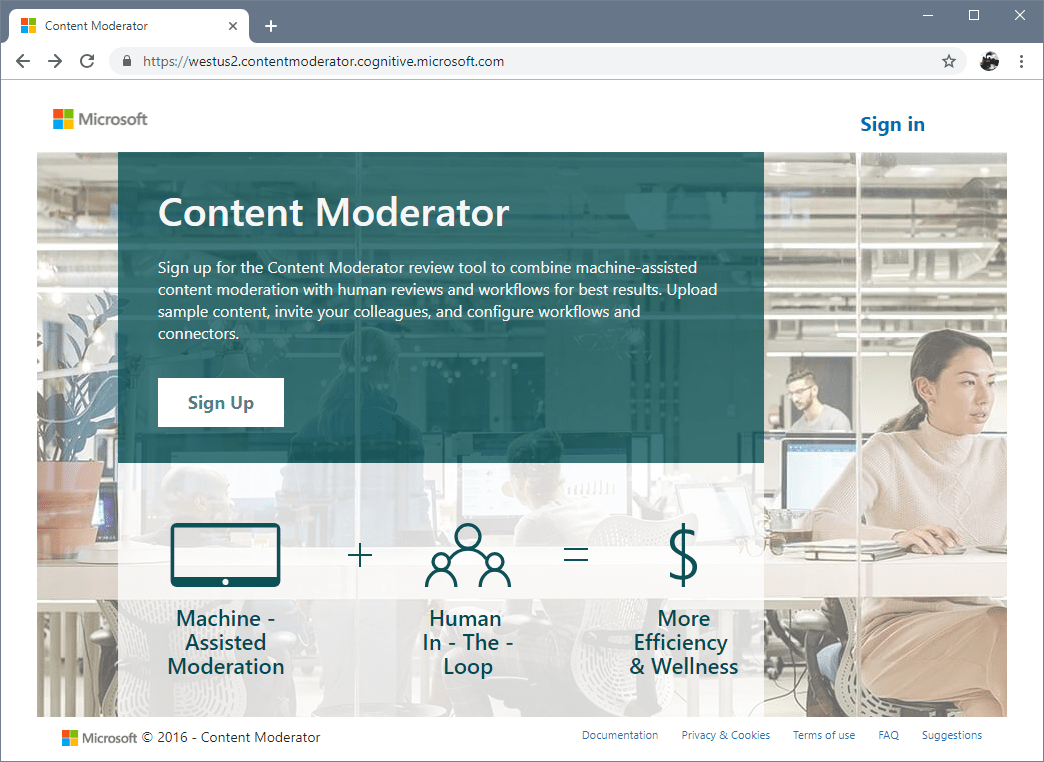The height and width of the screenshot is (762, 1044).
Task: Click the dollar sign efficiency icon
Action: coord(683,555)
